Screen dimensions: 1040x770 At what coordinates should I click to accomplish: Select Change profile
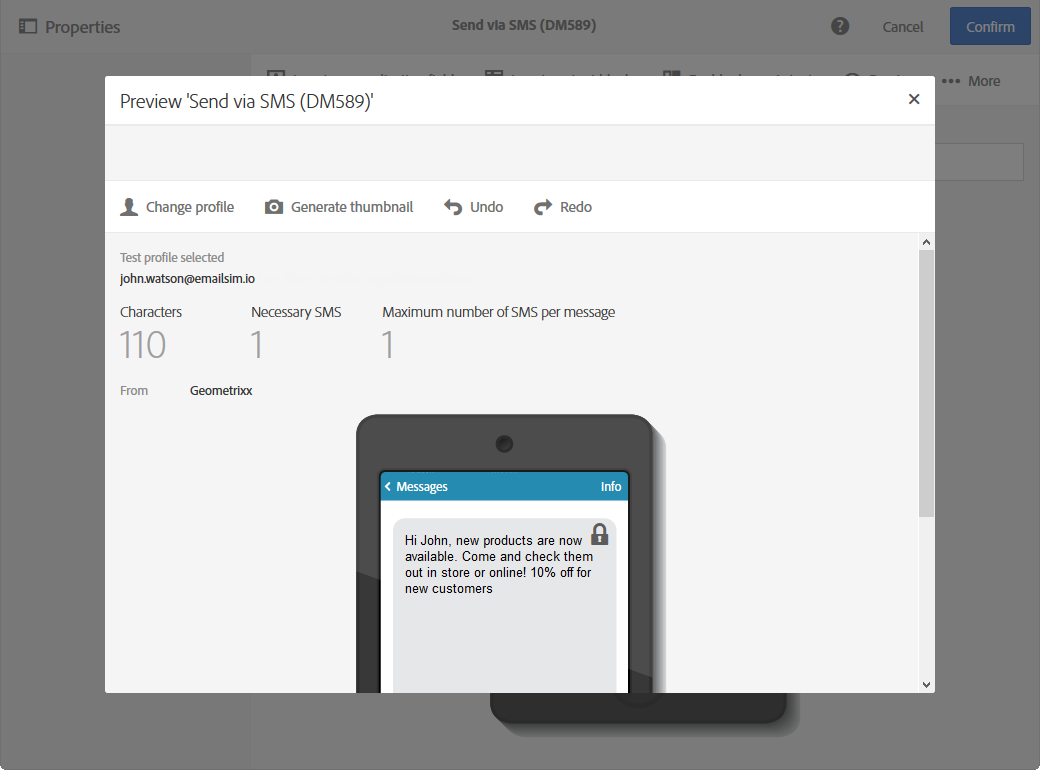[x=190, y=207]
